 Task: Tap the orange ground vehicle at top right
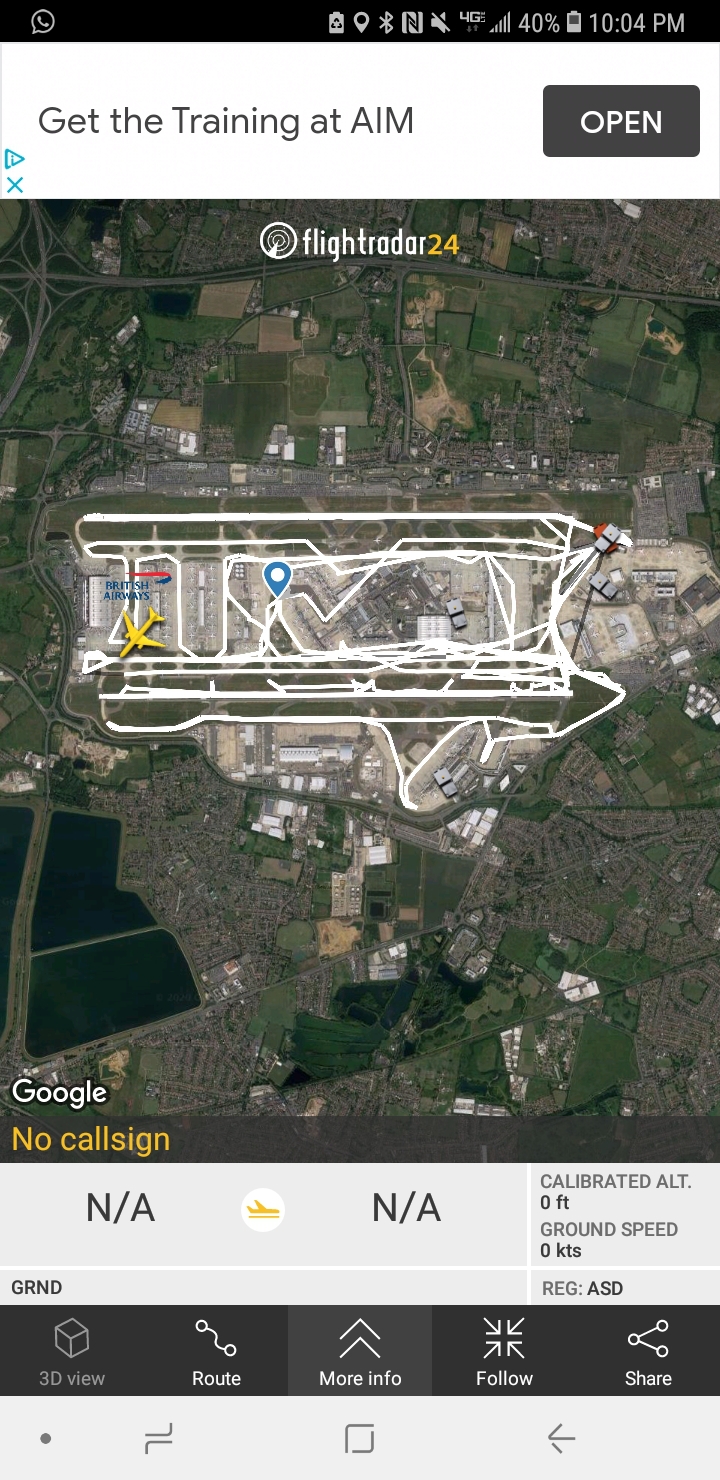[610, 539]
